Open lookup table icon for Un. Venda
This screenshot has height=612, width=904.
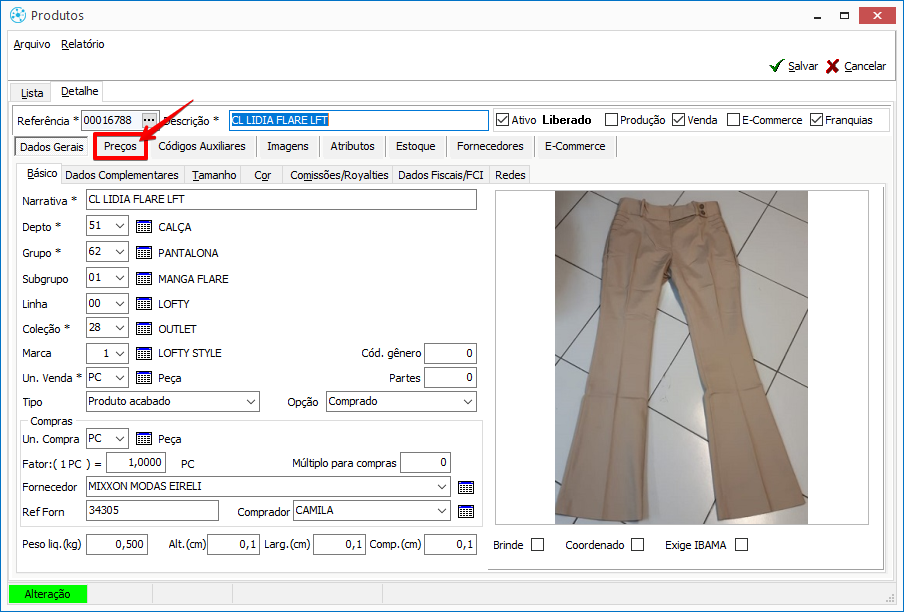(144, 377)
